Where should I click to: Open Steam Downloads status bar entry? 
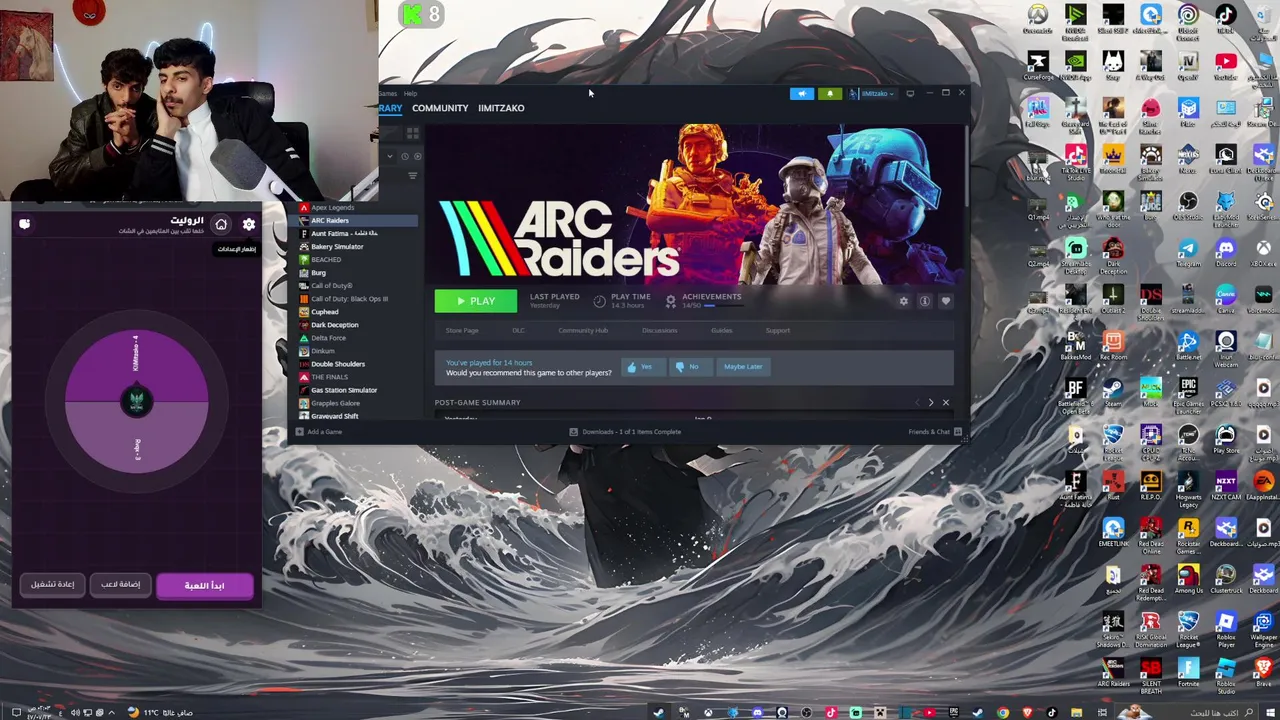pos(625,432)
